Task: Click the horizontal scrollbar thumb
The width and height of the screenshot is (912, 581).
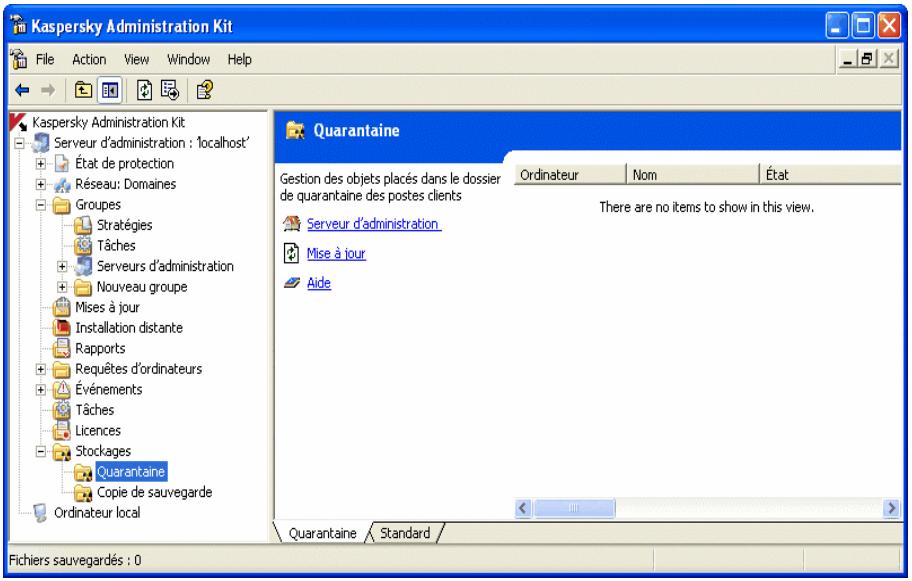Action: pyautogui.click(x=574, y=508)
